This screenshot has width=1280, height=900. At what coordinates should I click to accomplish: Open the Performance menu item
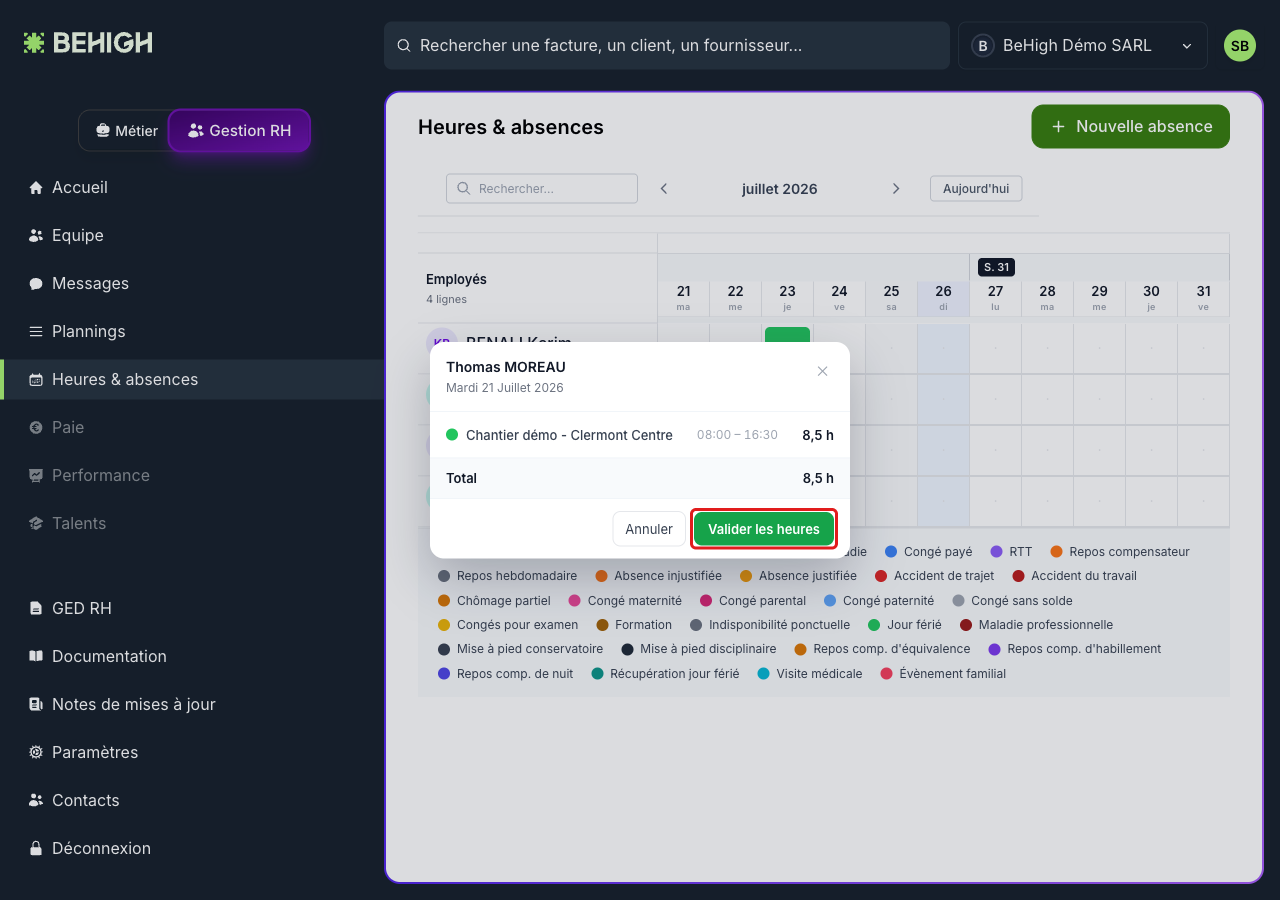tap(192, 476)
